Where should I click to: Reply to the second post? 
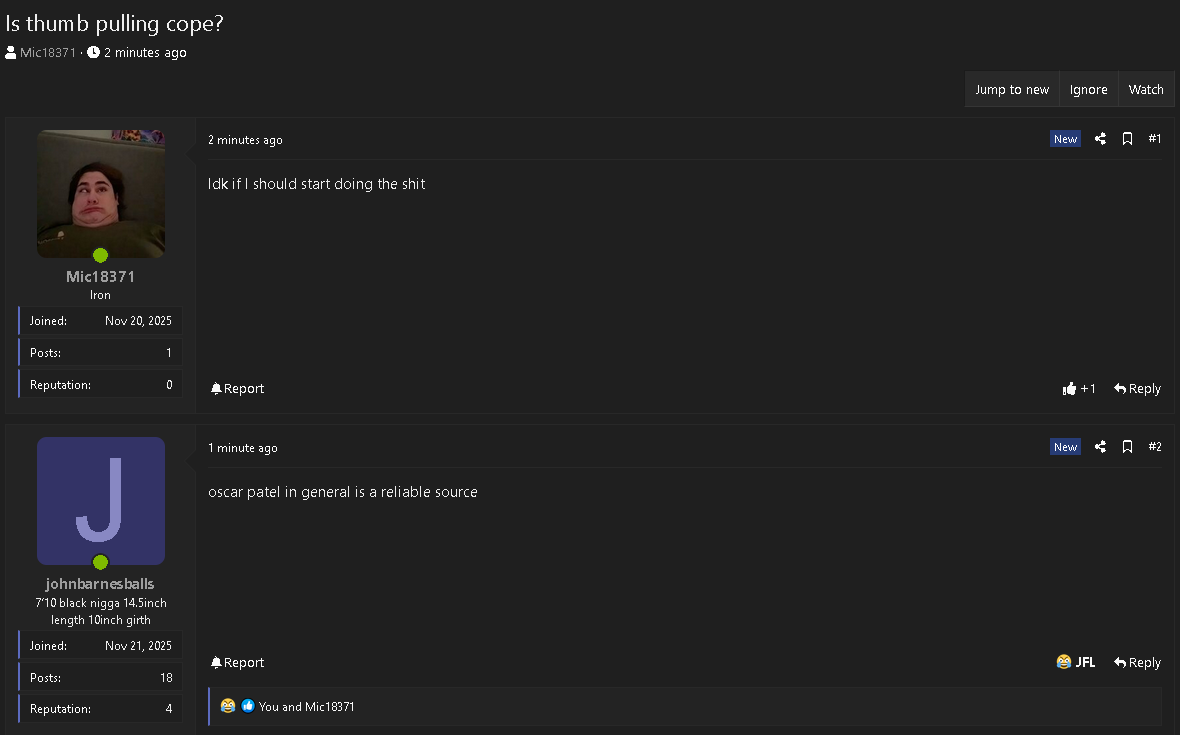tap(1137, 663)
